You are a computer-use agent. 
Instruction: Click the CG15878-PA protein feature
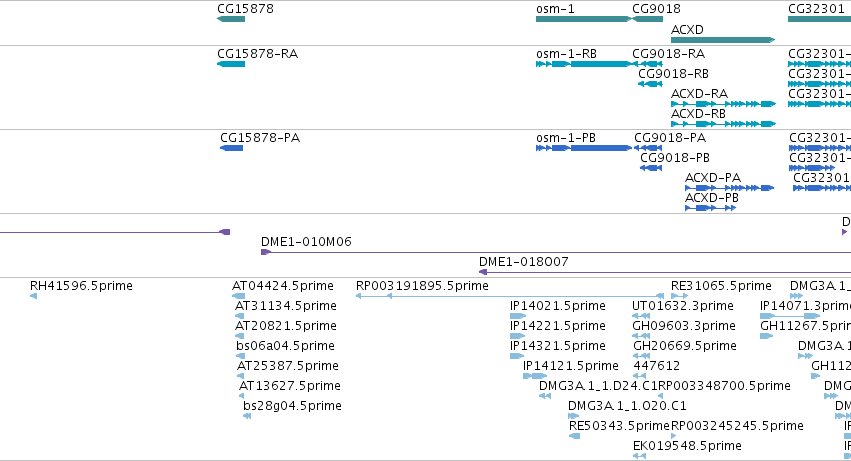[x=232, y=148]
